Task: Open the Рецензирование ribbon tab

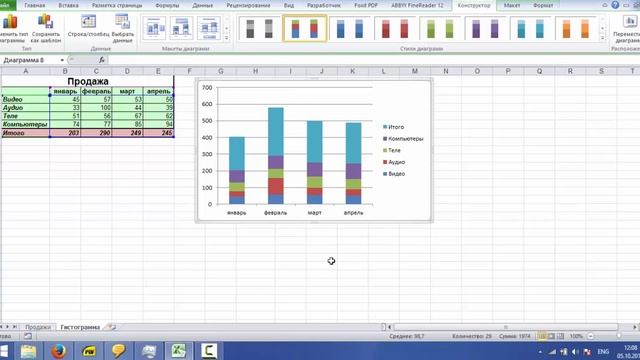Action: coord(249,5)
